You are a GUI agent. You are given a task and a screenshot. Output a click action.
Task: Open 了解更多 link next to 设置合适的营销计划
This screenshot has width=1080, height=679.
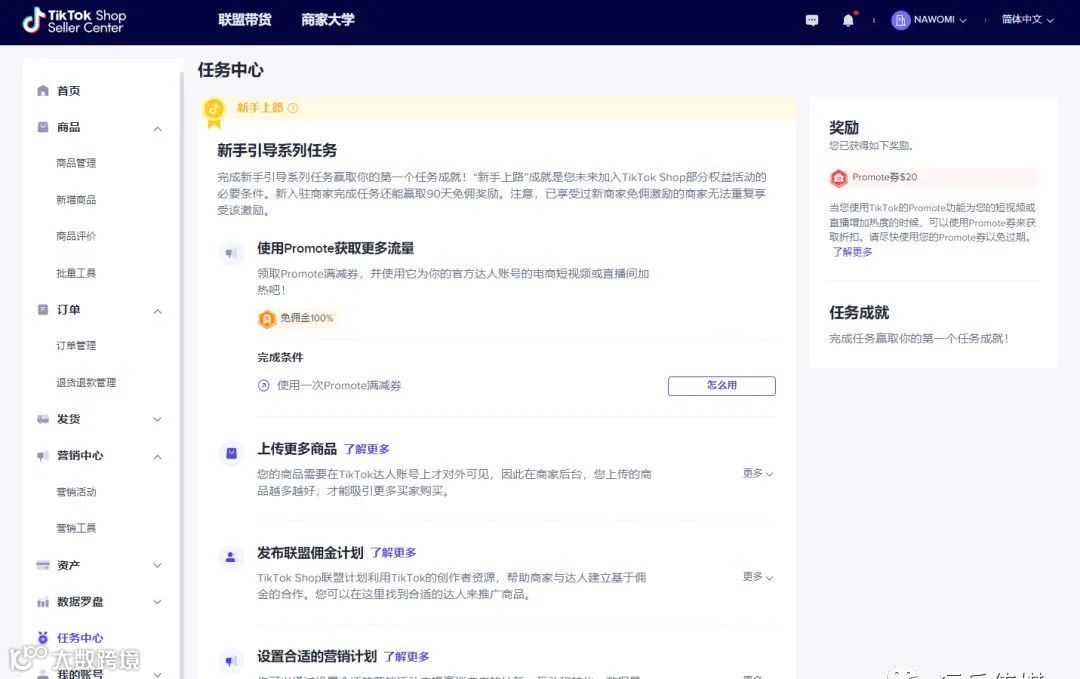406,656
